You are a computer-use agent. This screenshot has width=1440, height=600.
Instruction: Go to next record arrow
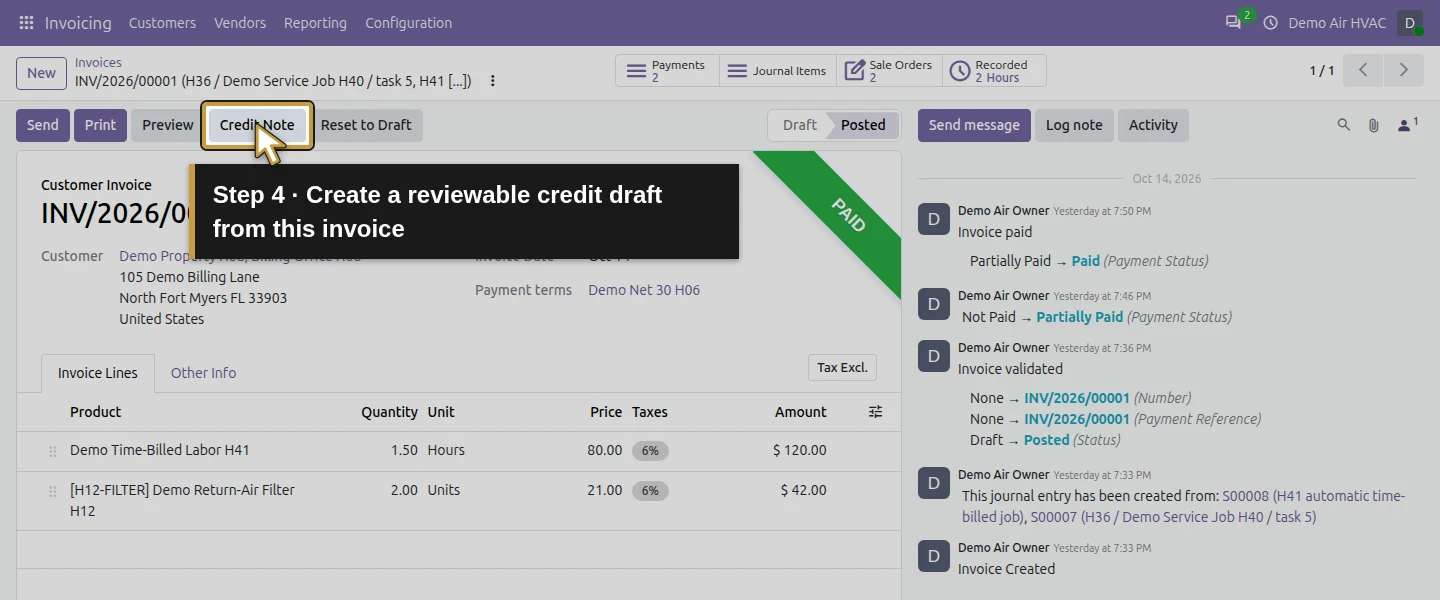(x=1404, y=70)
